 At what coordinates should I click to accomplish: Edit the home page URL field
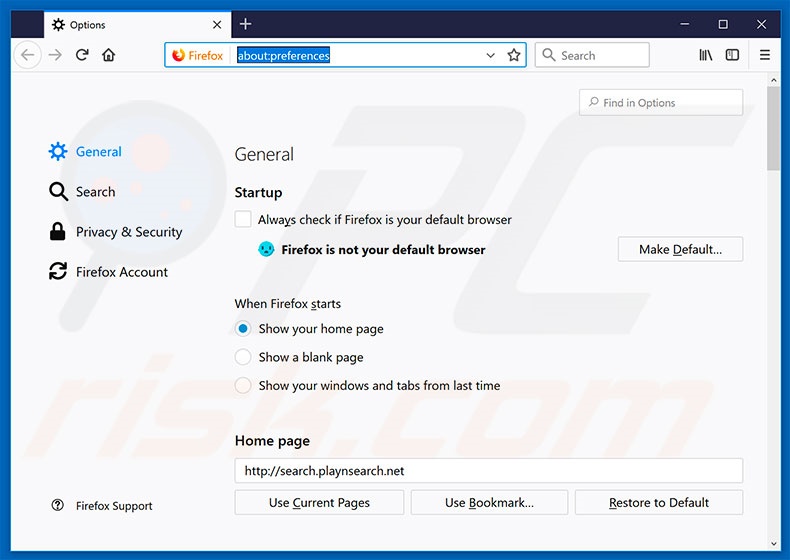click(489, 470)
